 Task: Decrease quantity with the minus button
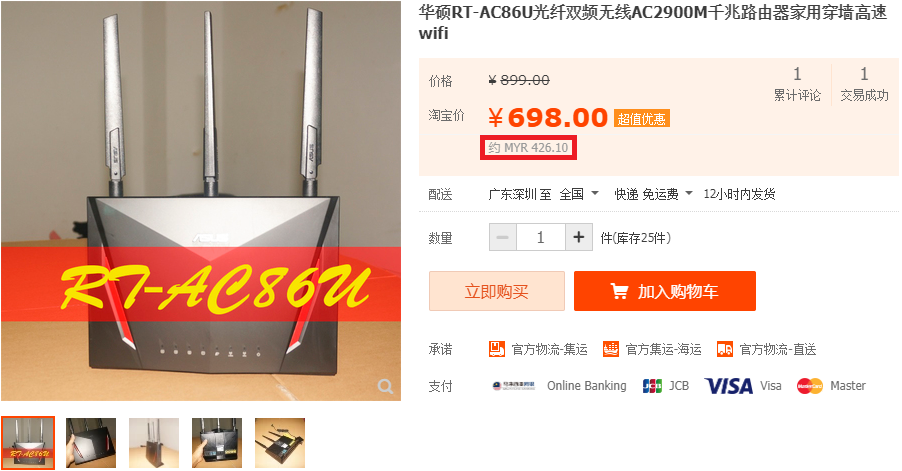(503, 237)
